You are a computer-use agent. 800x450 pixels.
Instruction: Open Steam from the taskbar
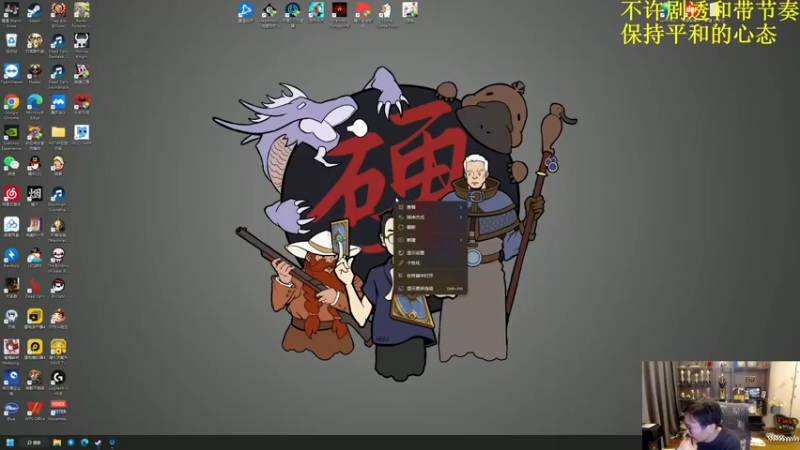click(x=98, y=442)
